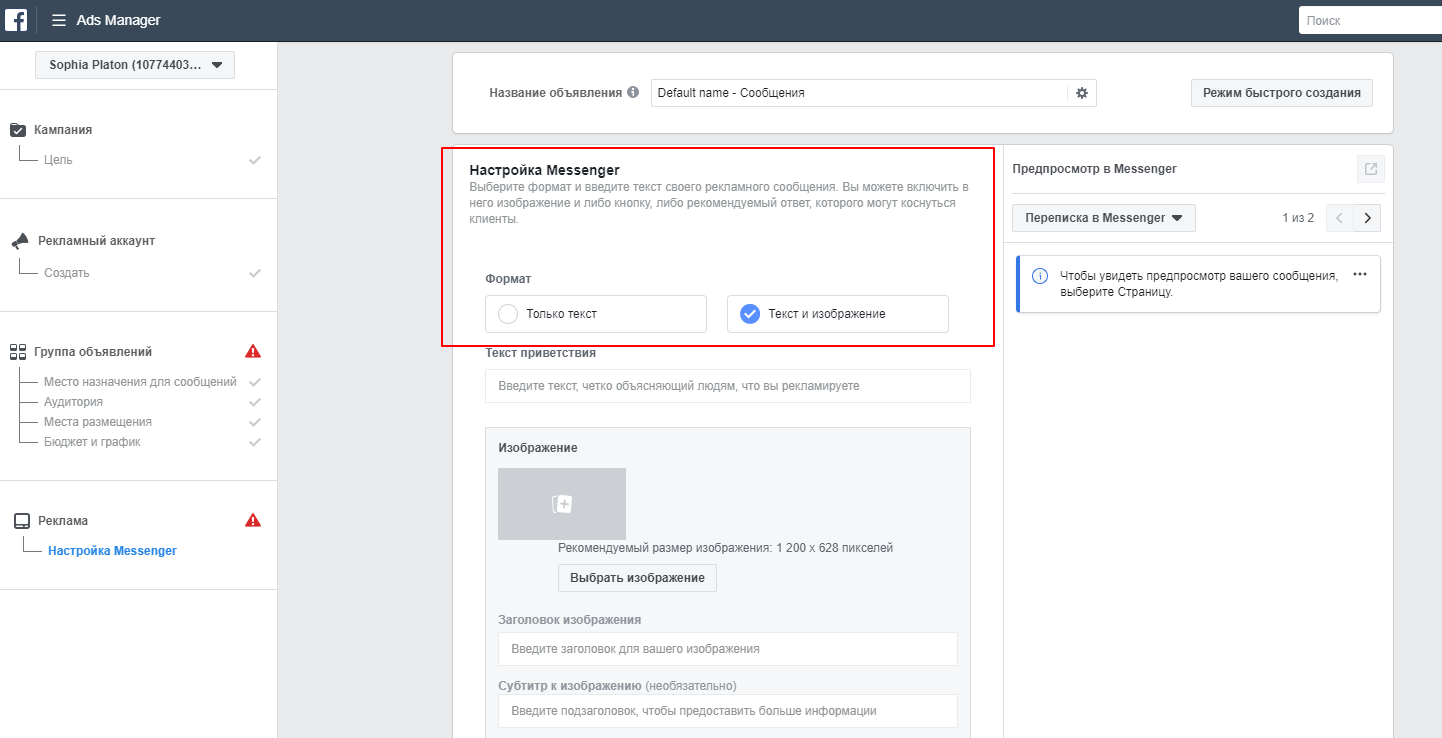Click the red warning icon beside Реклама
Viewport: 1442px width, 738px height.
pyautogui.click(x=253, y=520)
